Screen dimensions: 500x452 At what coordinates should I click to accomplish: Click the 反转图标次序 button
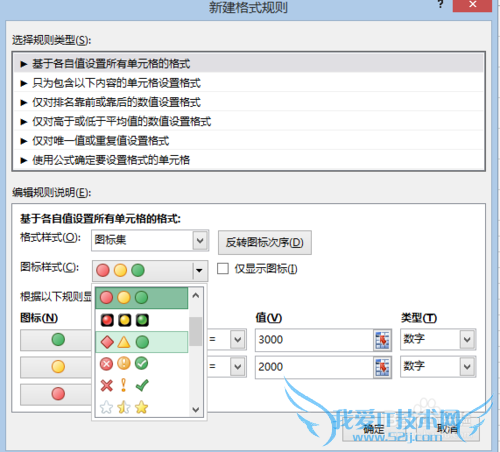pos(265,242)
